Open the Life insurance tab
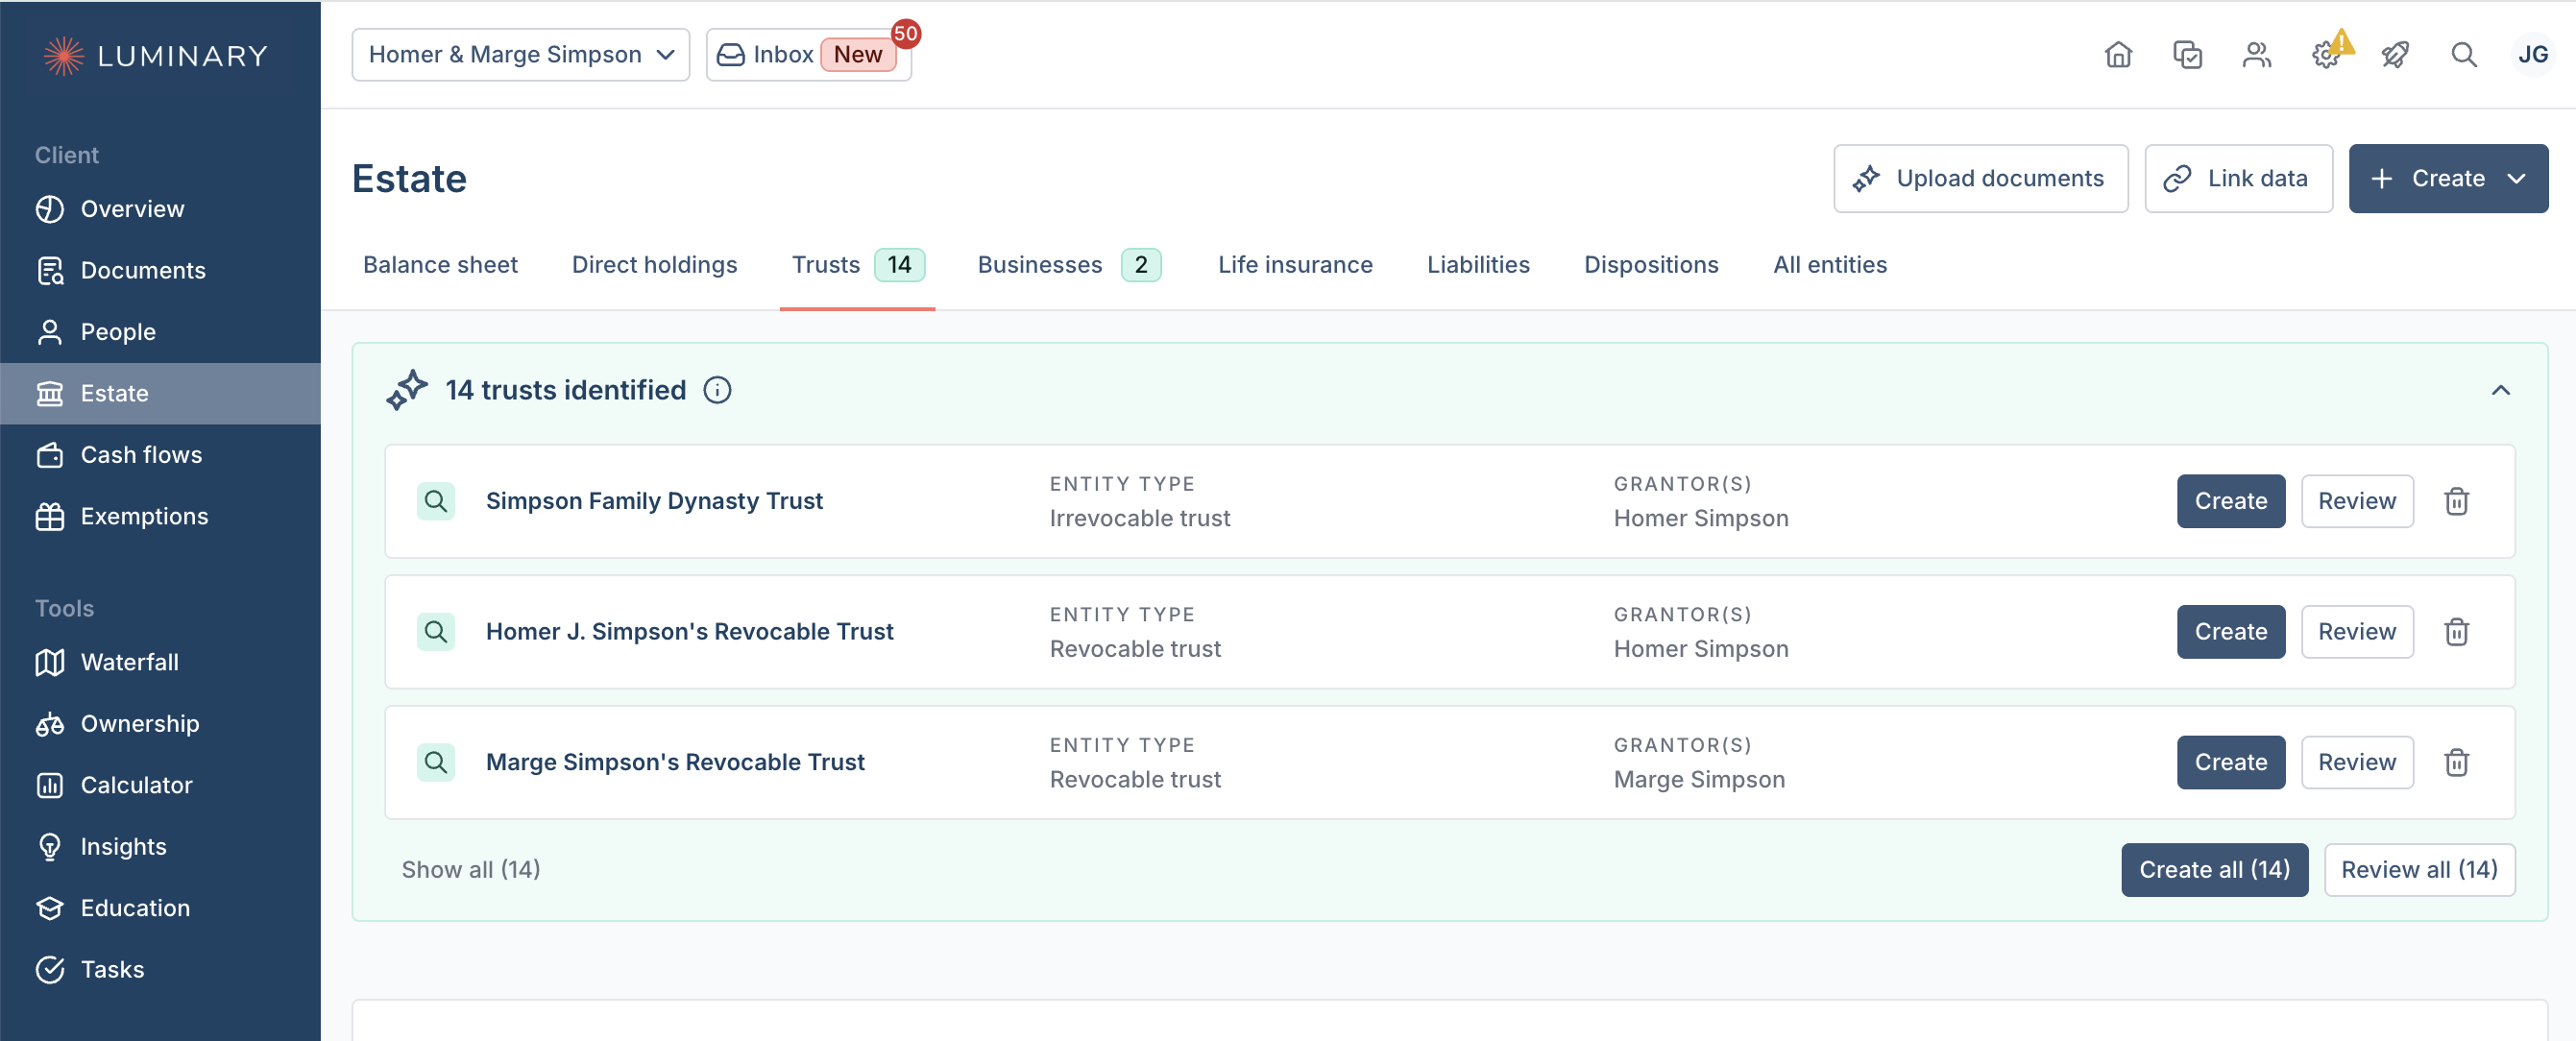 (1295, 265)
